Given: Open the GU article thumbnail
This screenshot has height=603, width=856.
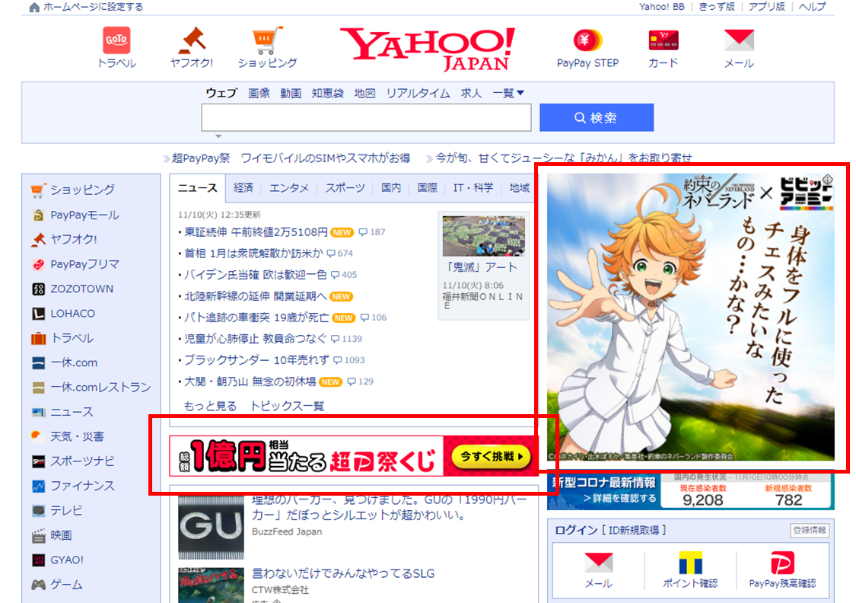Looking at the screenshot, I should [211, 527].
